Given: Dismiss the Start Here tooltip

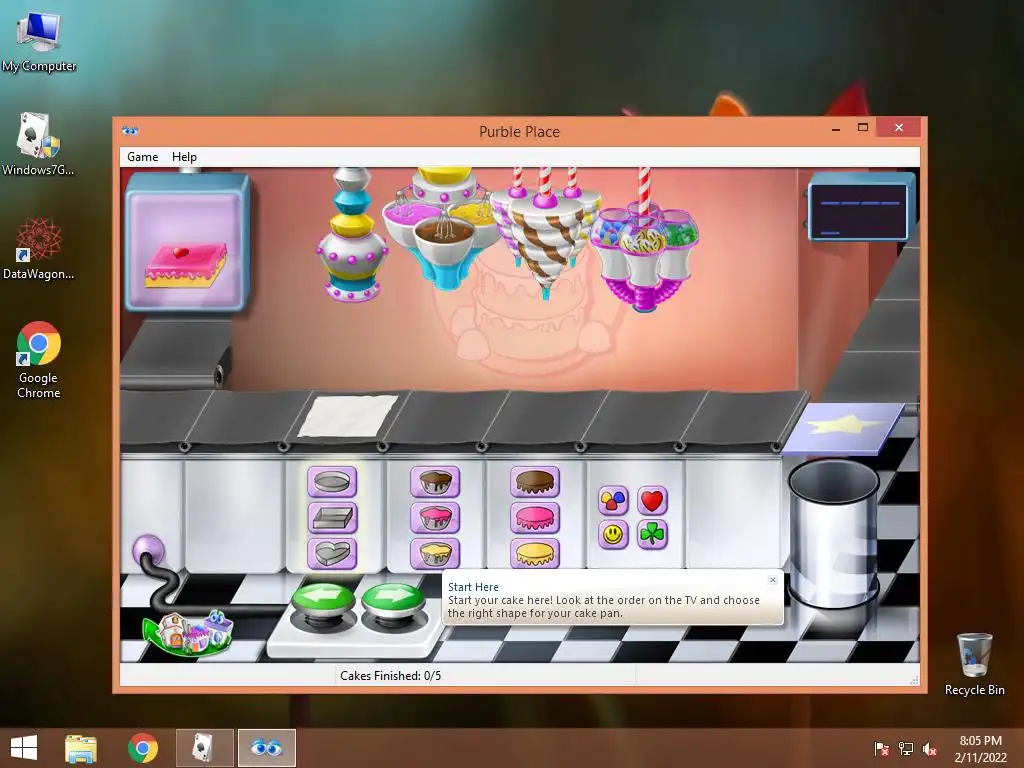Looking at the screenshot, I should [773, 580].
